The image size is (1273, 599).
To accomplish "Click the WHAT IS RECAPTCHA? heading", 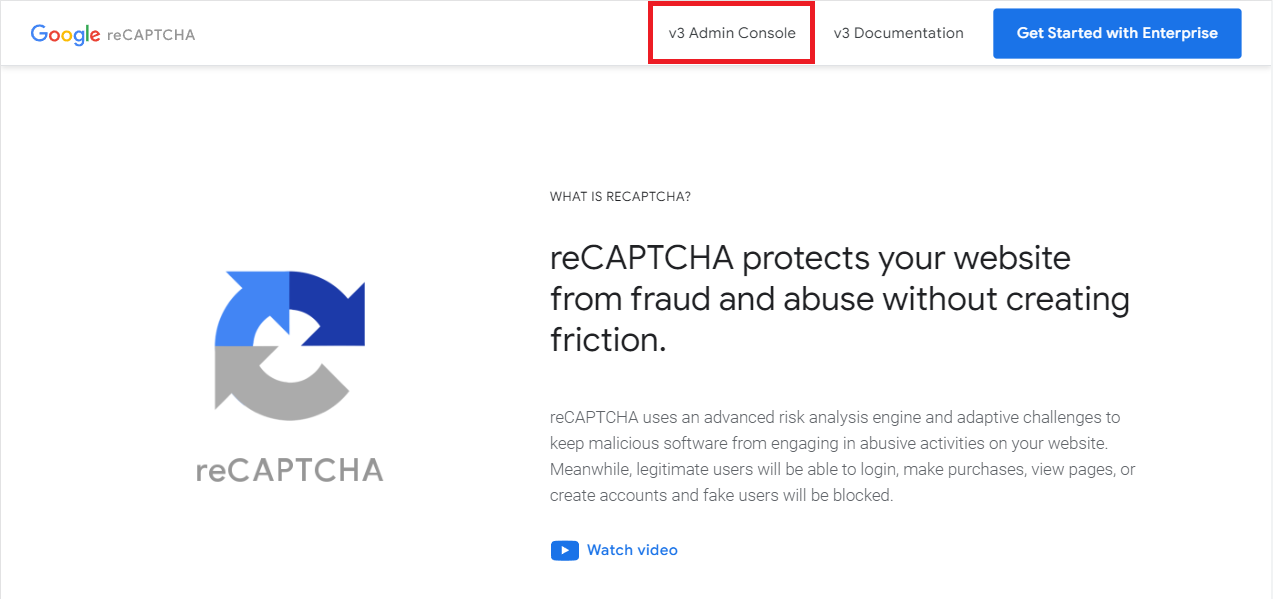I will 620,197.
